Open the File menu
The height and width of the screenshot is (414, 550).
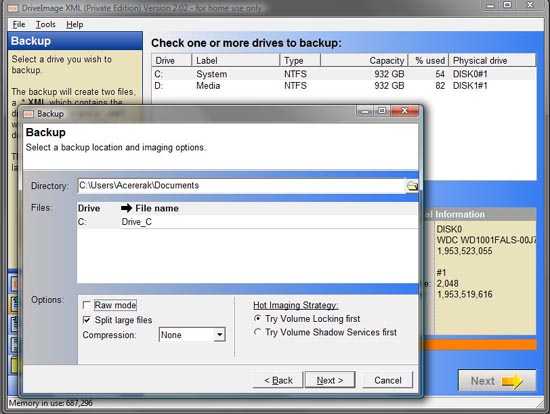tap(19, 25)
